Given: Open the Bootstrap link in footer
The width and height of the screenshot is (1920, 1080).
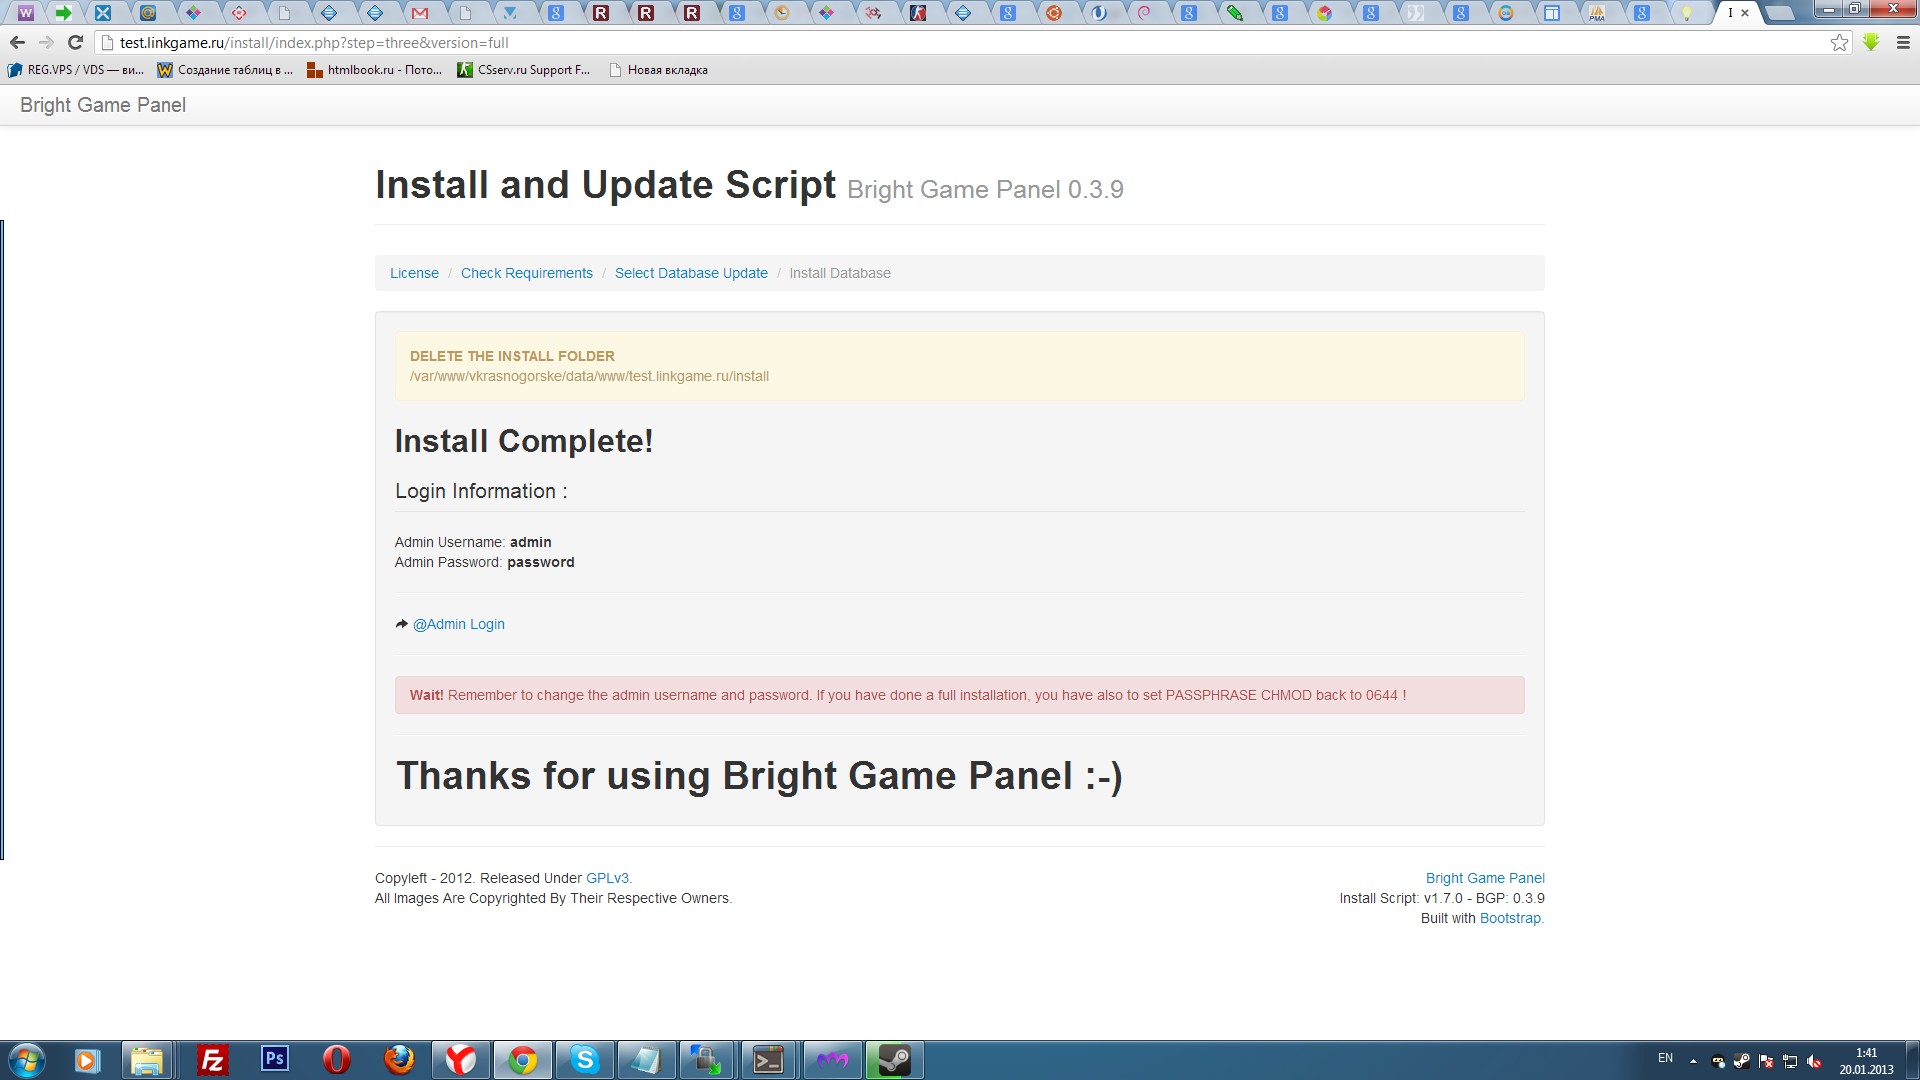Looking at the screenshot, I should pyautogui.click(x=1510, y=918).
